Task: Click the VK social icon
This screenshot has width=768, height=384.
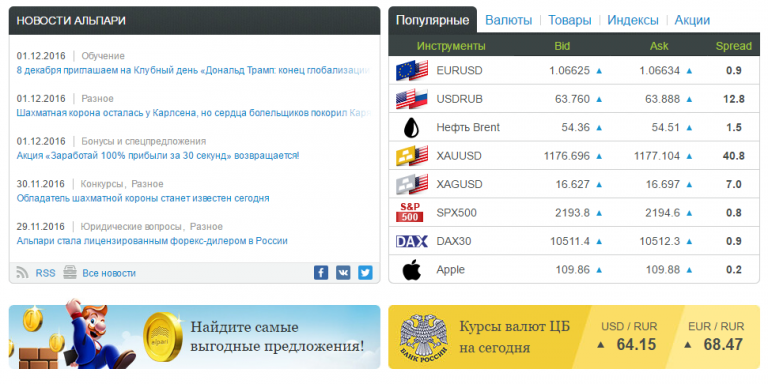Action: pos(343,272)
